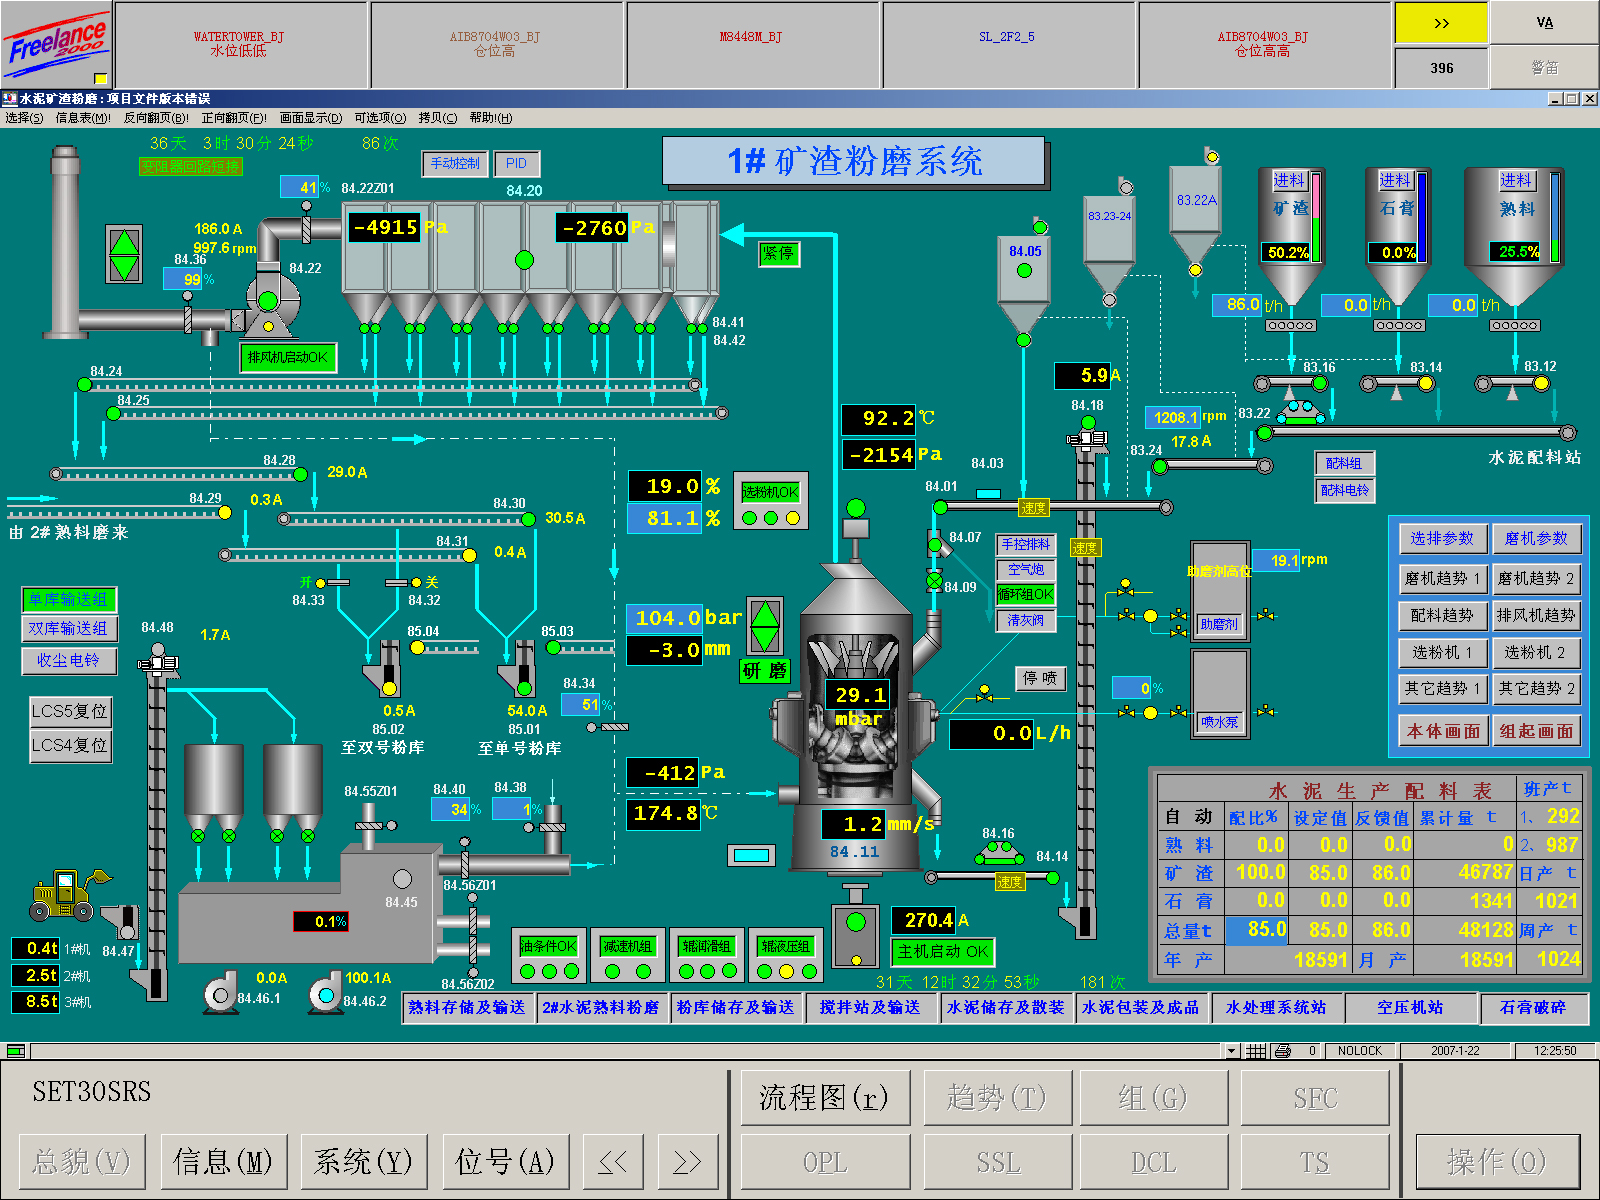The width and height of the screenshot is (1600, 1200).
Task: Click the 84.46.2 blower fan icon
Action: [324, 993]
